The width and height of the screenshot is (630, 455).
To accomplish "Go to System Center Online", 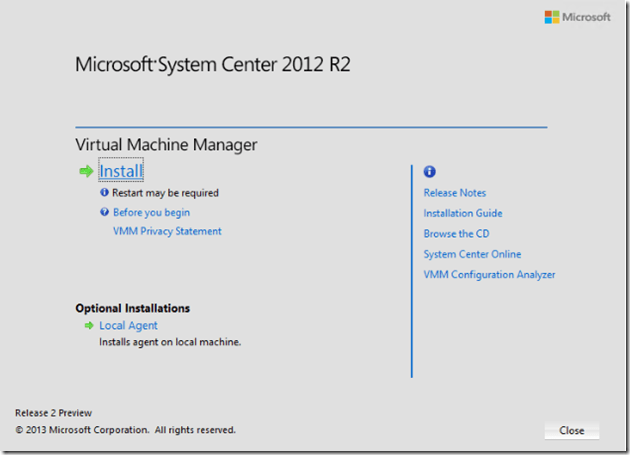I will pyautogui.click(x=472, y=254).
